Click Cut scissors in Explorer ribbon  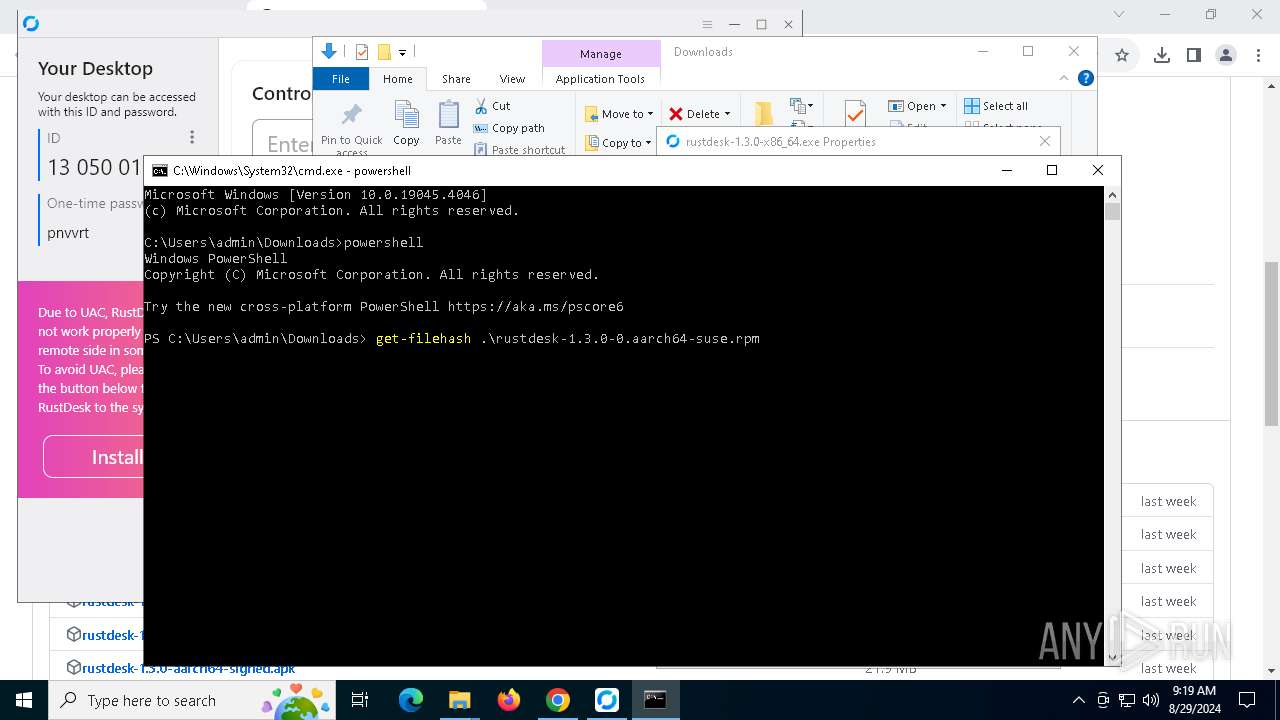(x=492, y=106)
